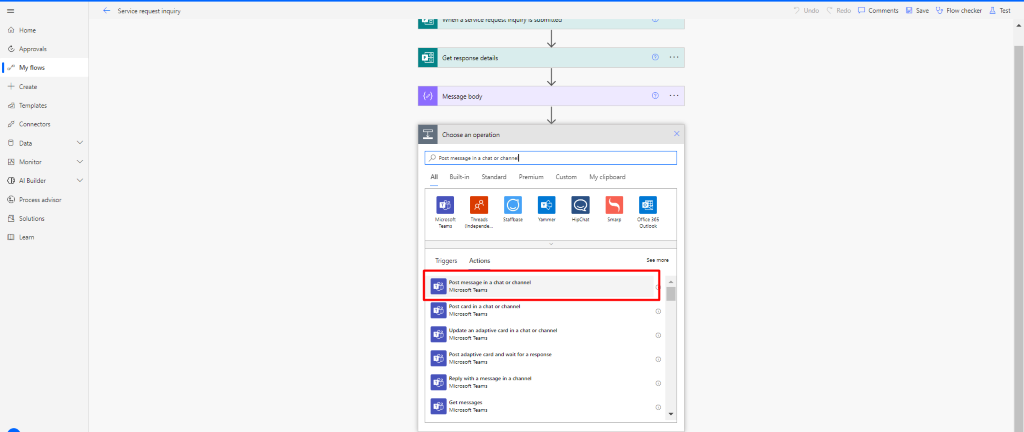Image resolution: width=1024 pixels, height=432 pixels.
Task: Select the Microsoft Teams connector icon
Action: click(444, 205)
